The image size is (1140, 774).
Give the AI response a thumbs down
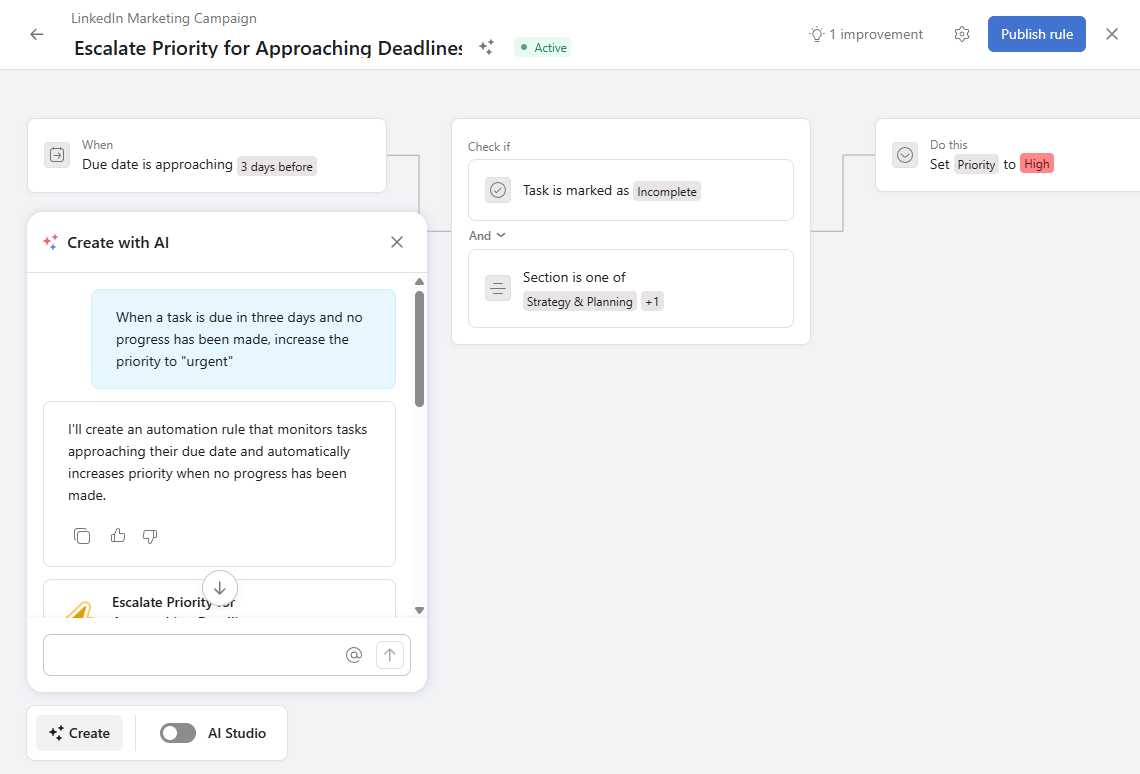coord(149,536)
